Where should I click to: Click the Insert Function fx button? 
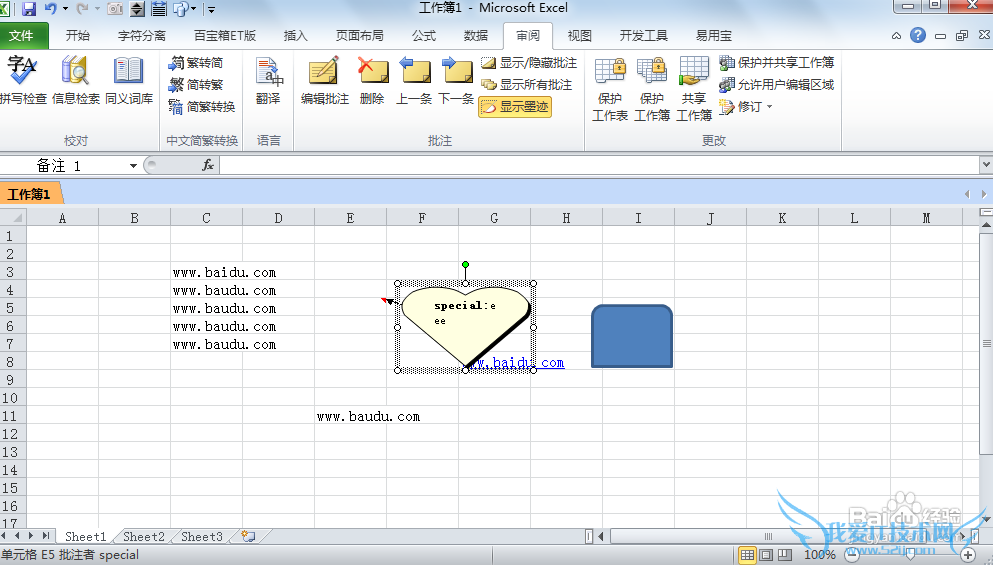click(x=208, y=165)
